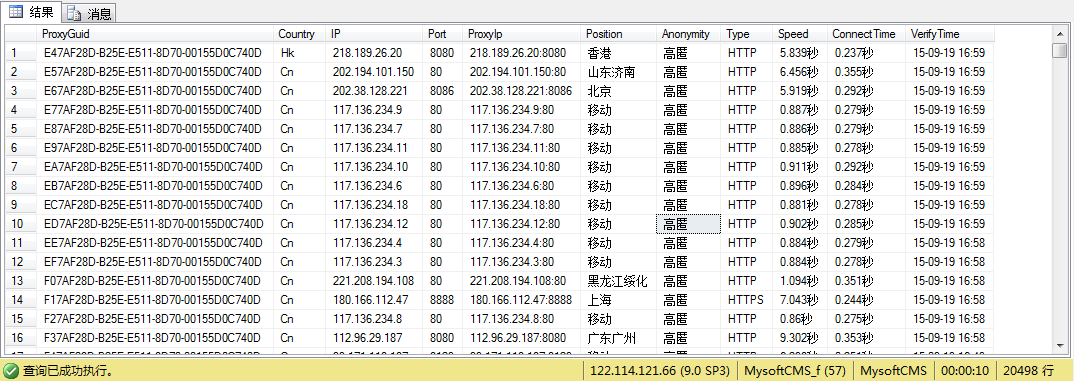Click Speed cell 9.302秒
The image size is (1074, 381).
[x=799, y=338]
